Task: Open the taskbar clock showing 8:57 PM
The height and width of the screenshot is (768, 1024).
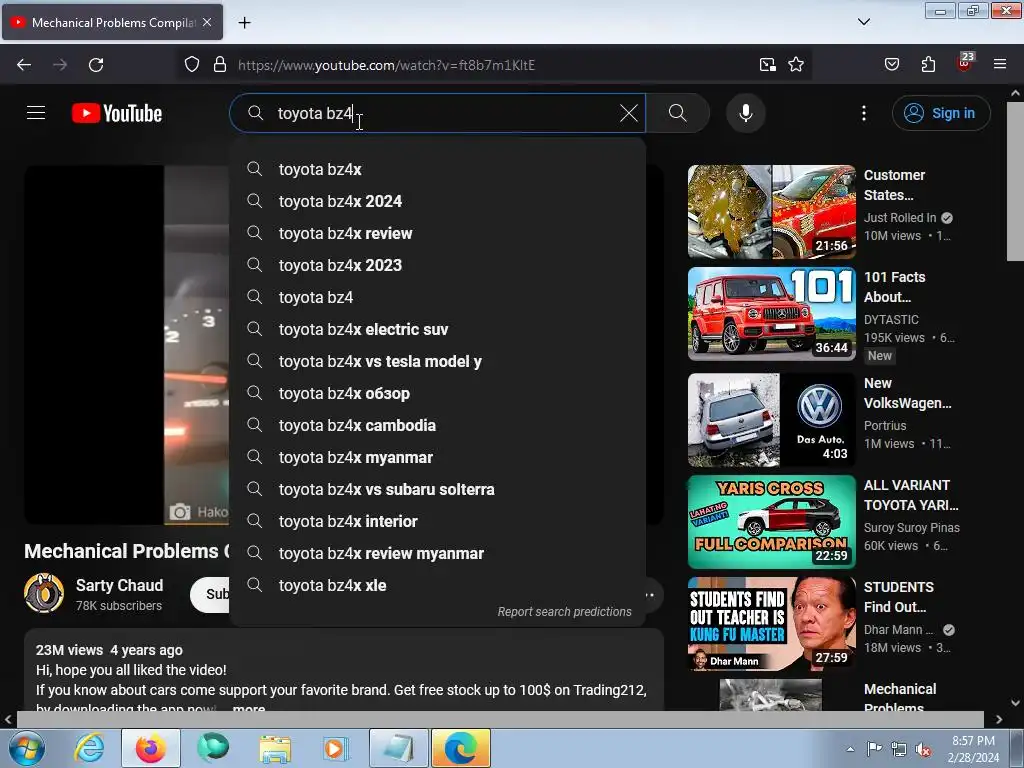Action: click(x=973, y=749)
